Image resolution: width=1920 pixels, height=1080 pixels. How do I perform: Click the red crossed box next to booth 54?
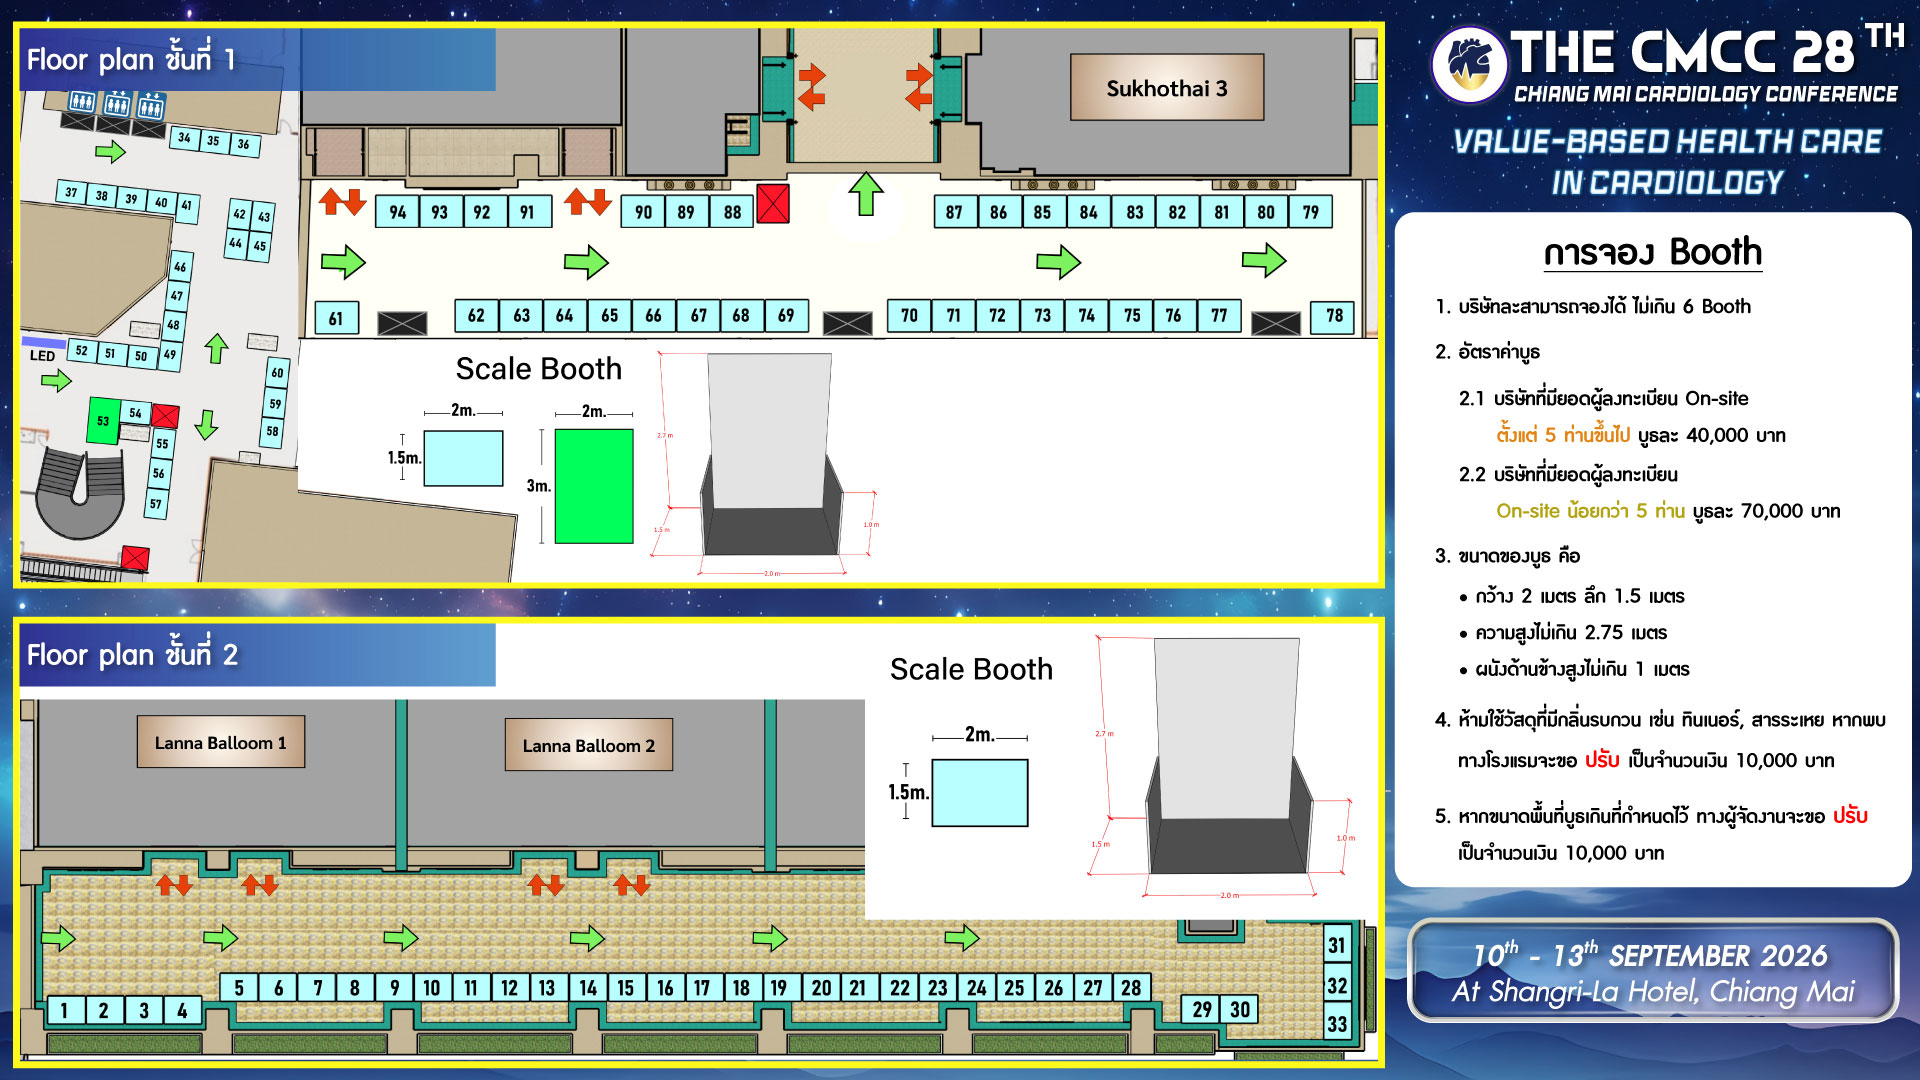click(x=166, y=416)
